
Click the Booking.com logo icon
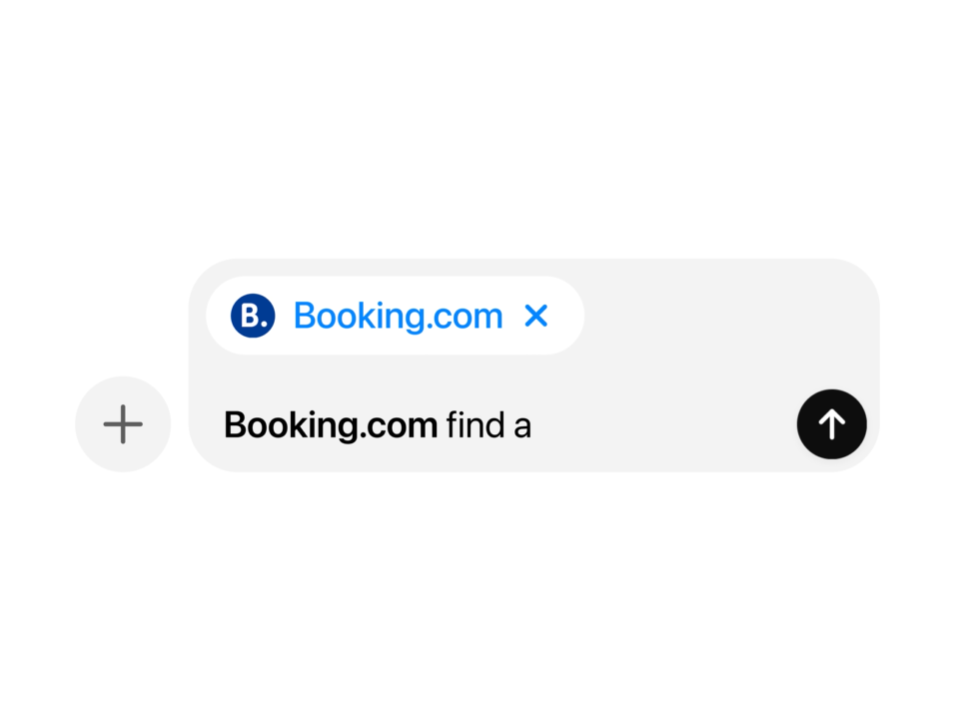pyautogui.click(x=252, y=316)
